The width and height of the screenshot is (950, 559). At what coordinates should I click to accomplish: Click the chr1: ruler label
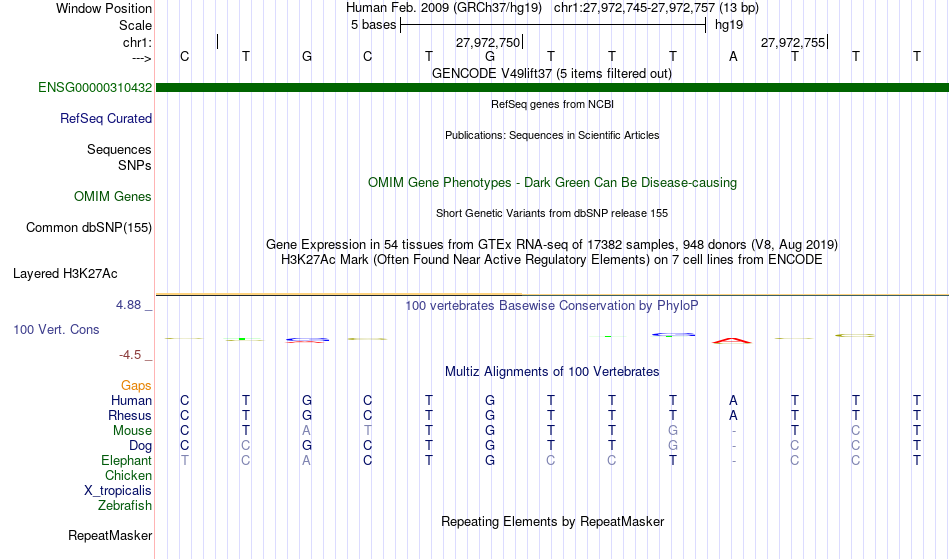coord(138,42)
